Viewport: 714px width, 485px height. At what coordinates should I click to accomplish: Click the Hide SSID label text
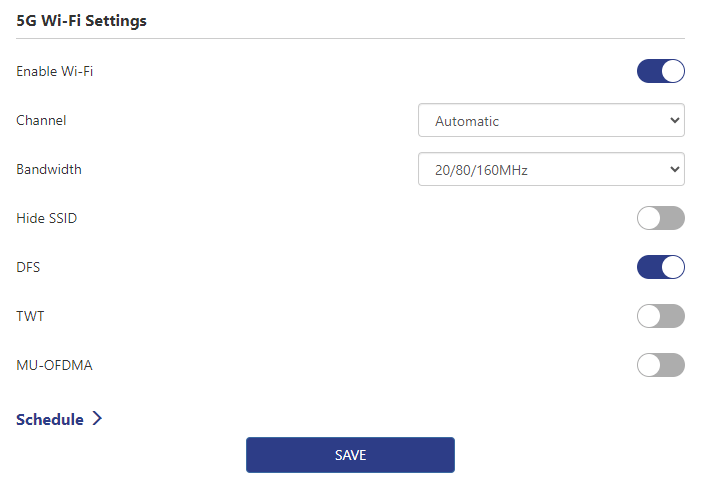click(46, 218)
